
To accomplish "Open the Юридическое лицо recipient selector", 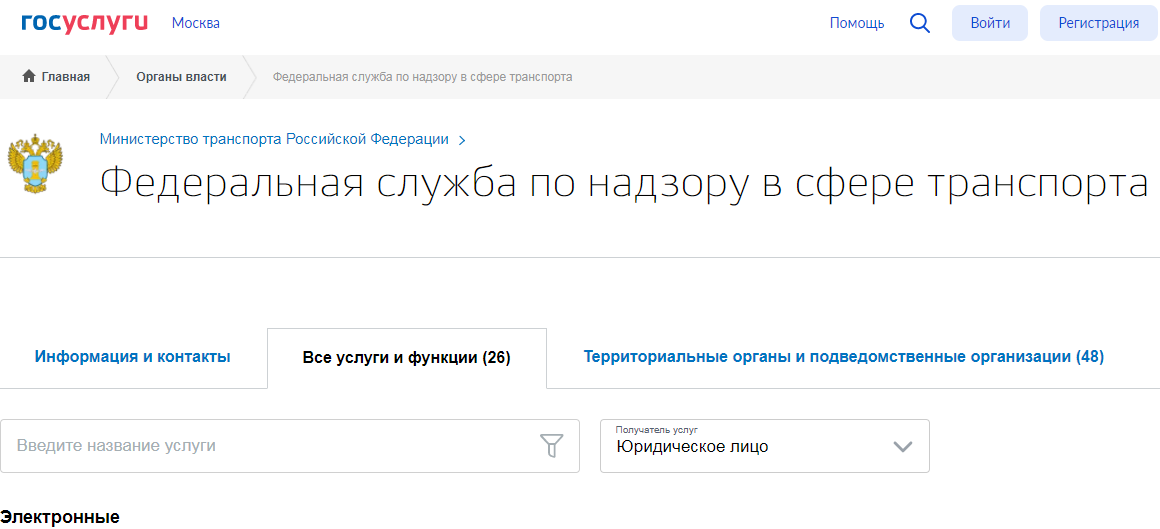I will click(x=750, y=447).
